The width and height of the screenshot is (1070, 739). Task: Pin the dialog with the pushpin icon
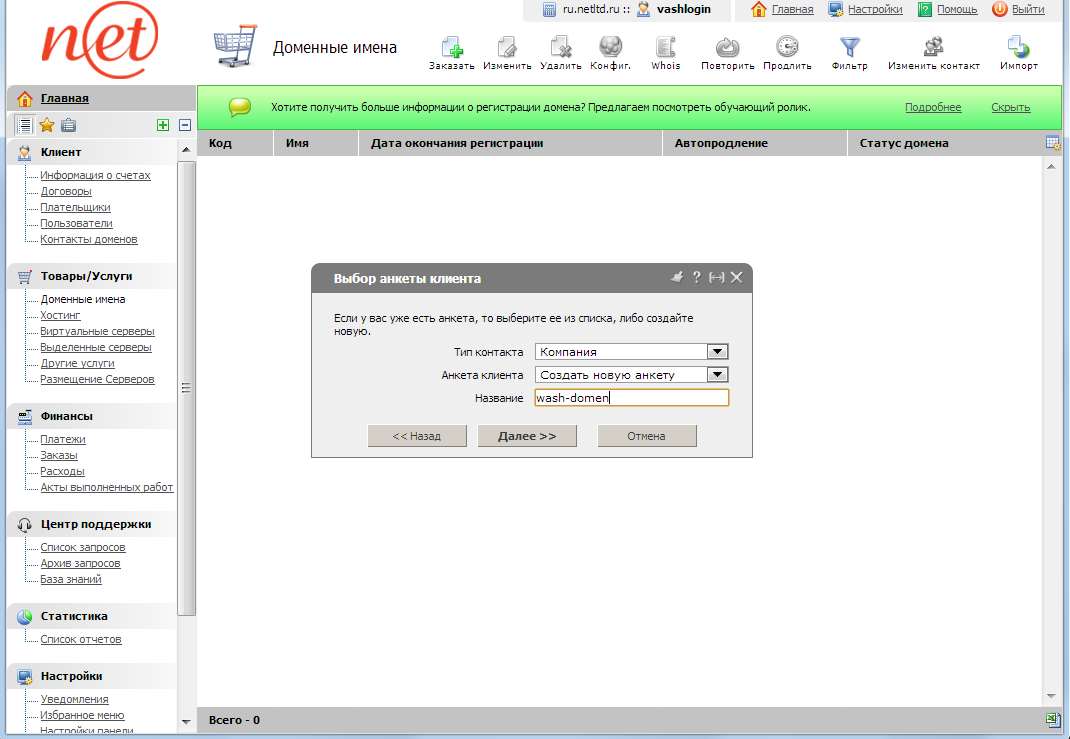[x=676, y=277]
